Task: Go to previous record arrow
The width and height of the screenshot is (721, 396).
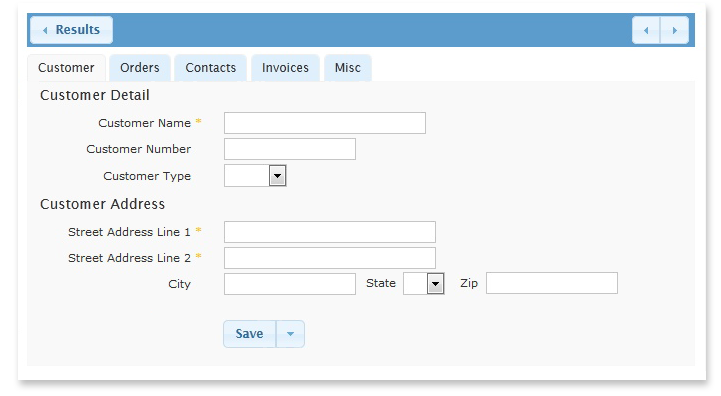Action: click(x=646, y=30)
